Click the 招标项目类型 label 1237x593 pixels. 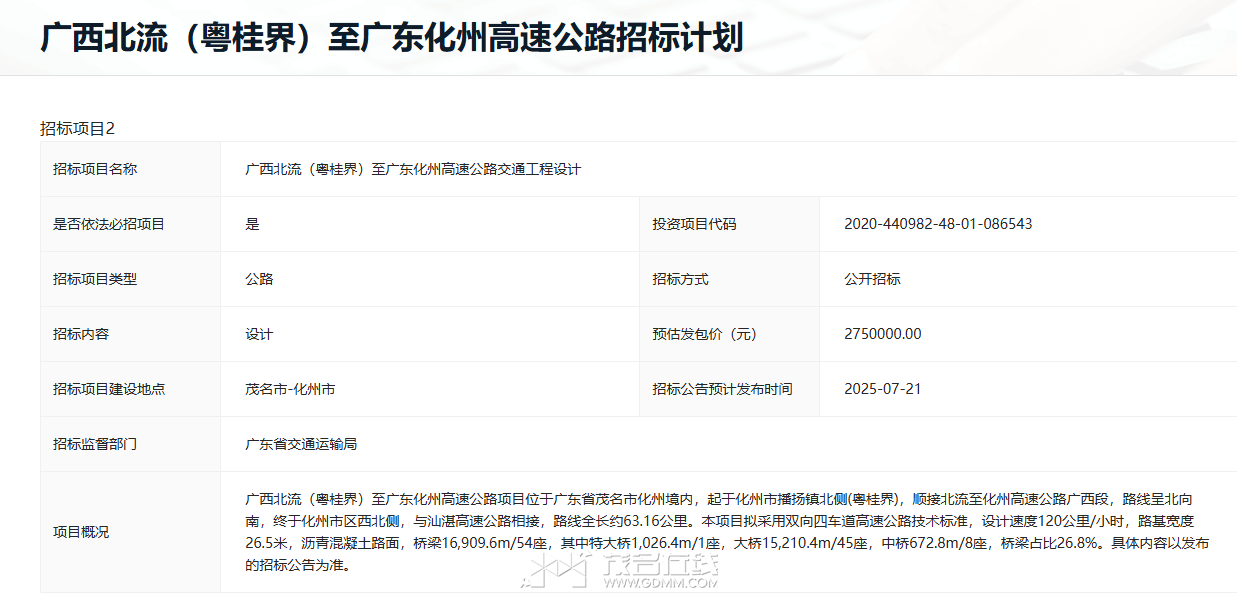tap(95, 279)
